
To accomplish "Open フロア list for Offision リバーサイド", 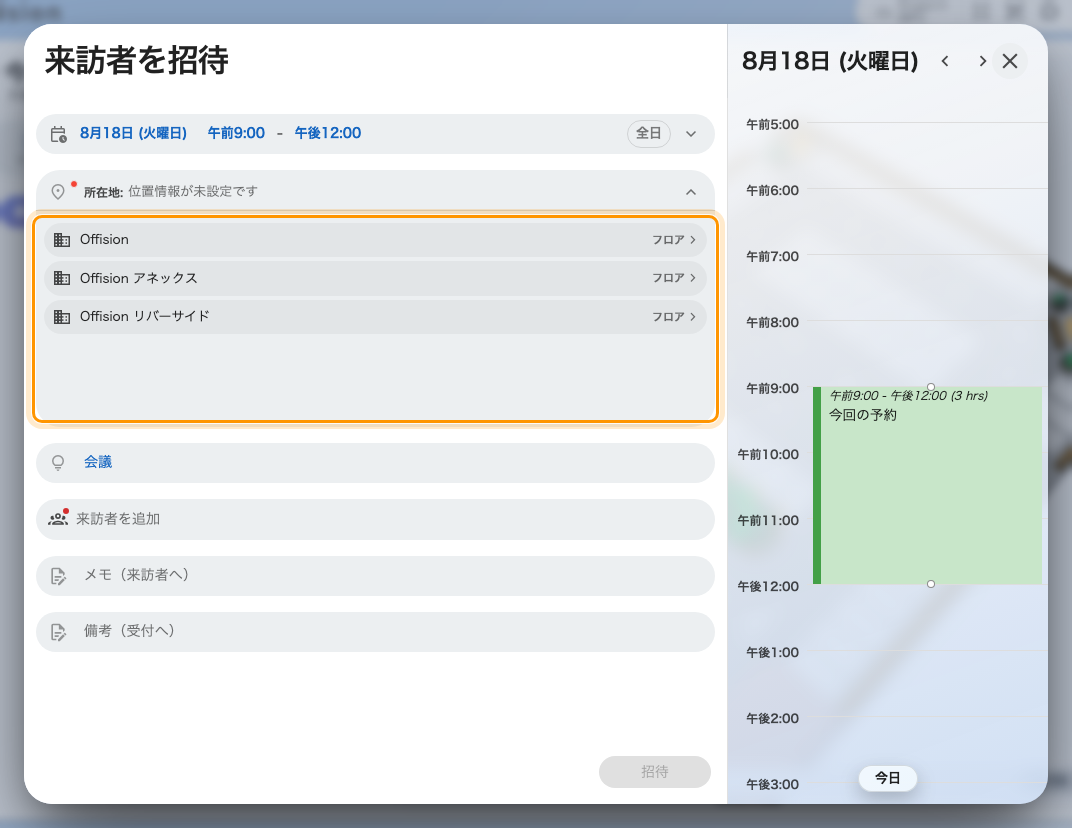I will [x=673, y=317].
